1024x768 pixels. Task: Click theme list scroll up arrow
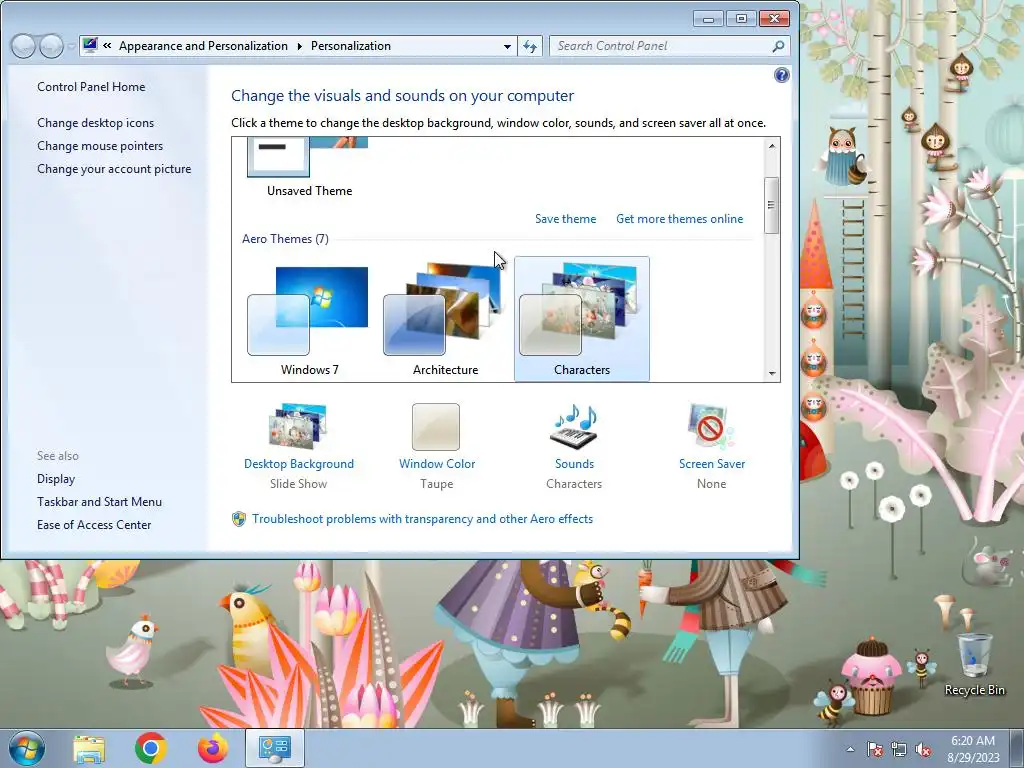[x=772, y=146]
